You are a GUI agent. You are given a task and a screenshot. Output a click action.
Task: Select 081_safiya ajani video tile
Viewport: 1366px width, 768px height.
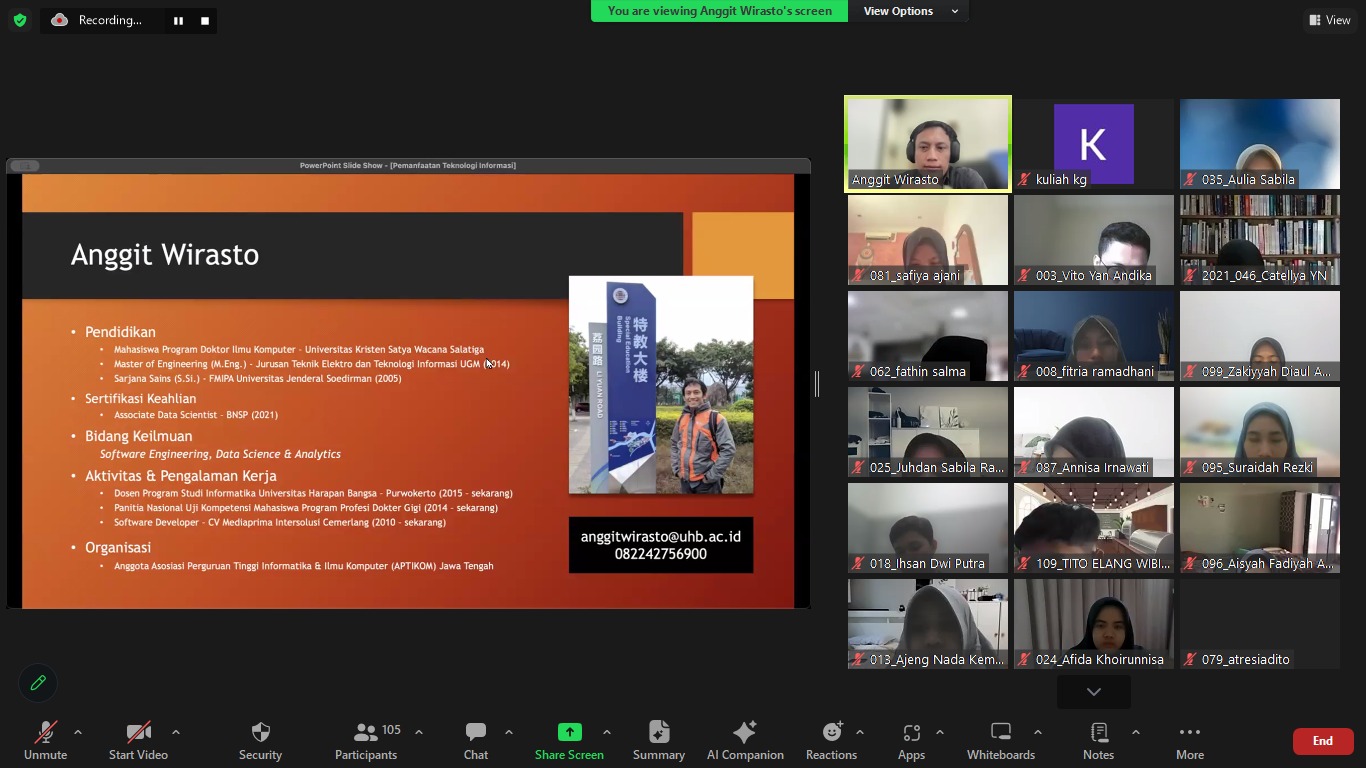pos(928,240)
